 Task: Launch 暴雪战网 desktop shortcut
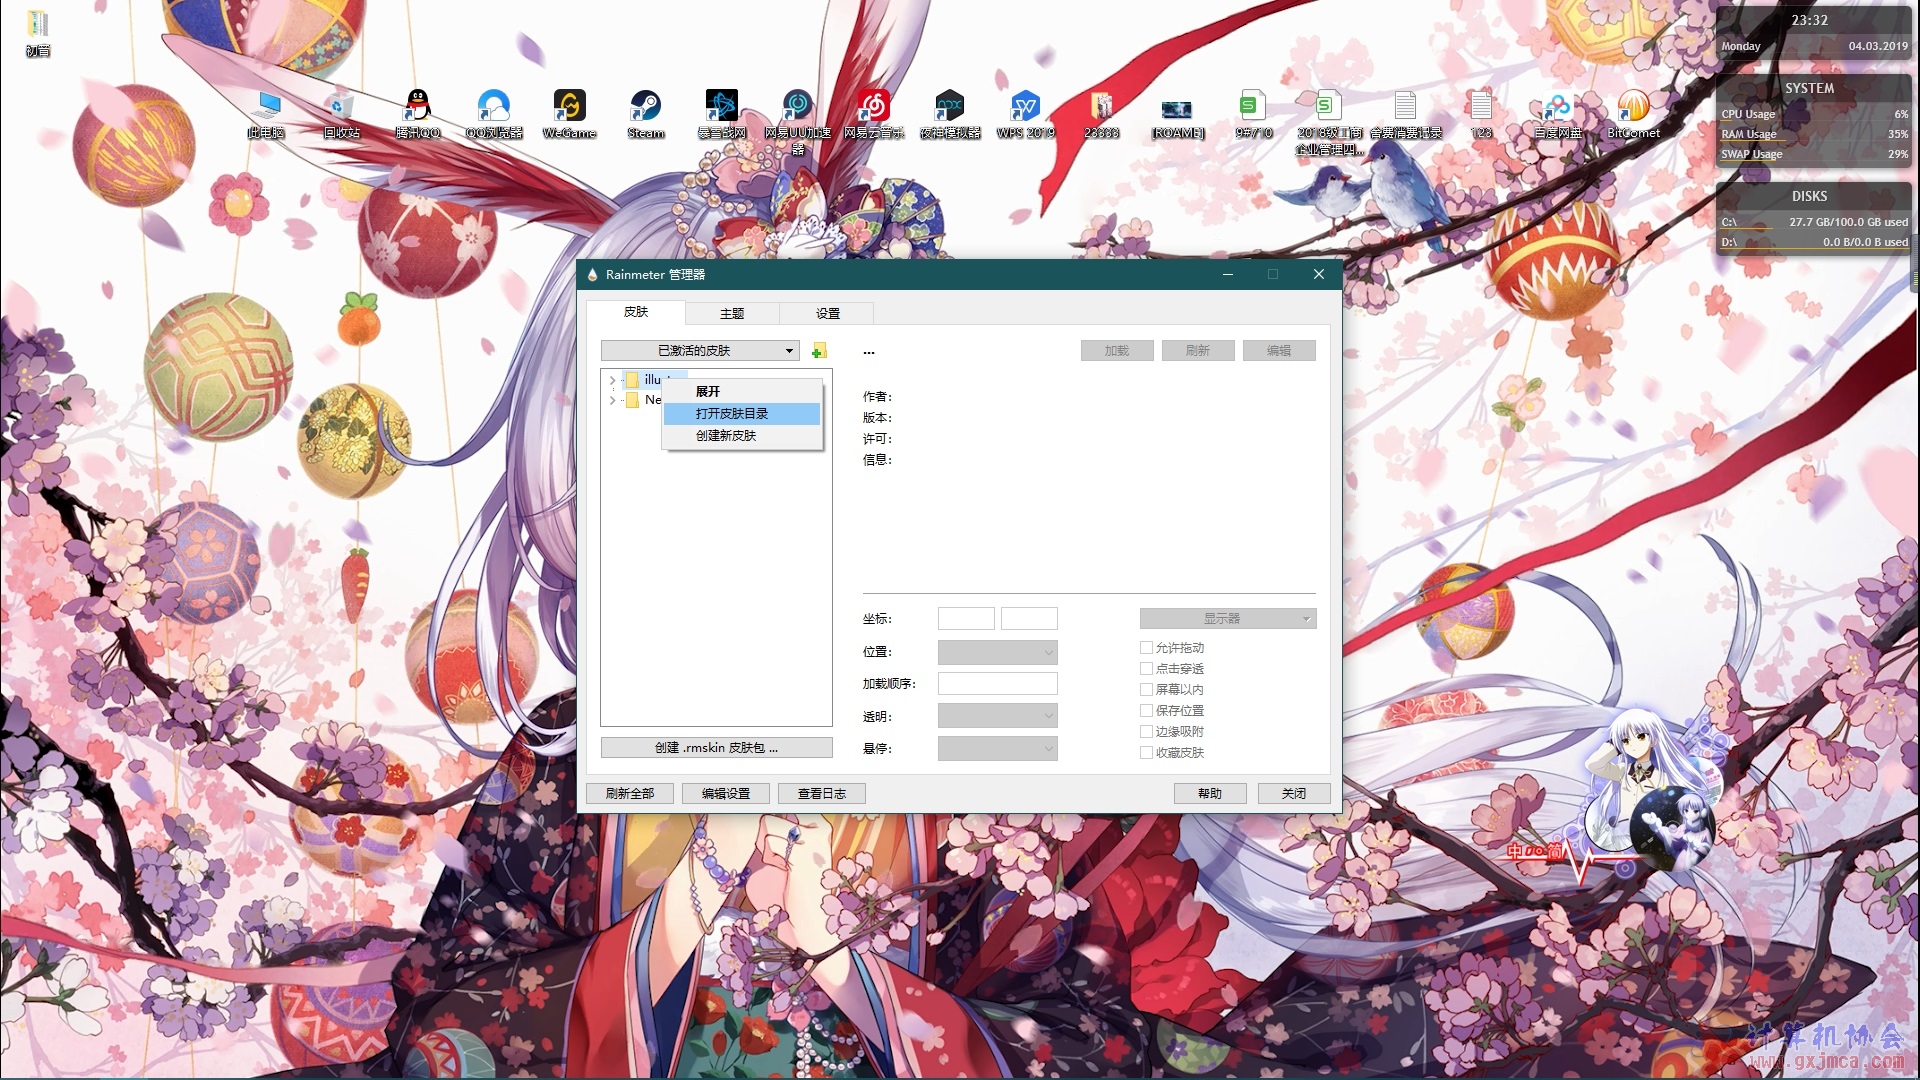tap(722, 114)
